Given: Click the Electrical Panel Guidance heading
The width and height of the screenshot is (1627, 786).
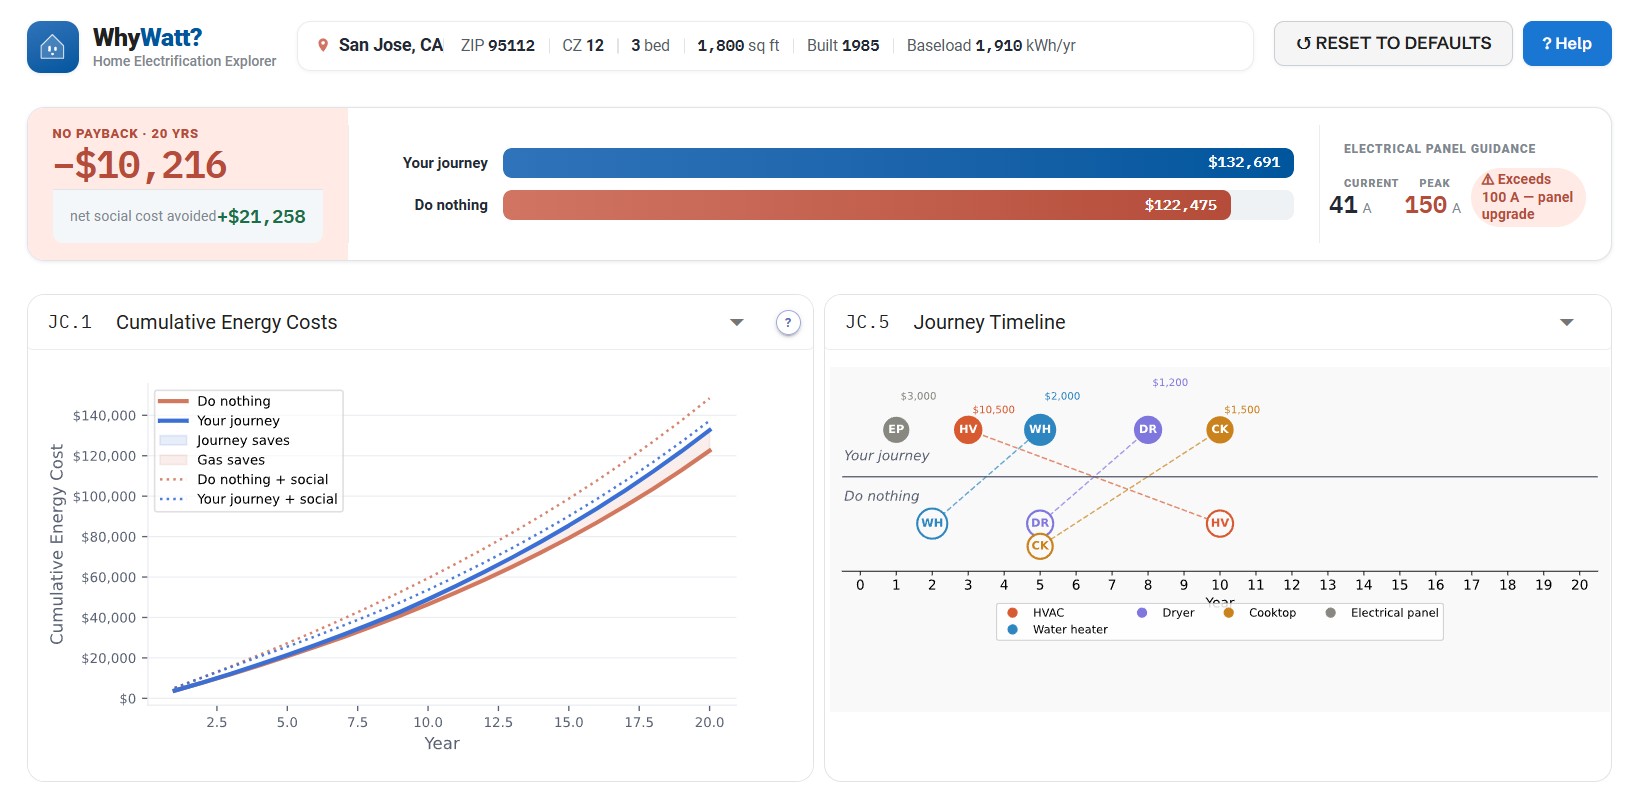Looking at the screenshot, I should click(x=1439, y=149).
